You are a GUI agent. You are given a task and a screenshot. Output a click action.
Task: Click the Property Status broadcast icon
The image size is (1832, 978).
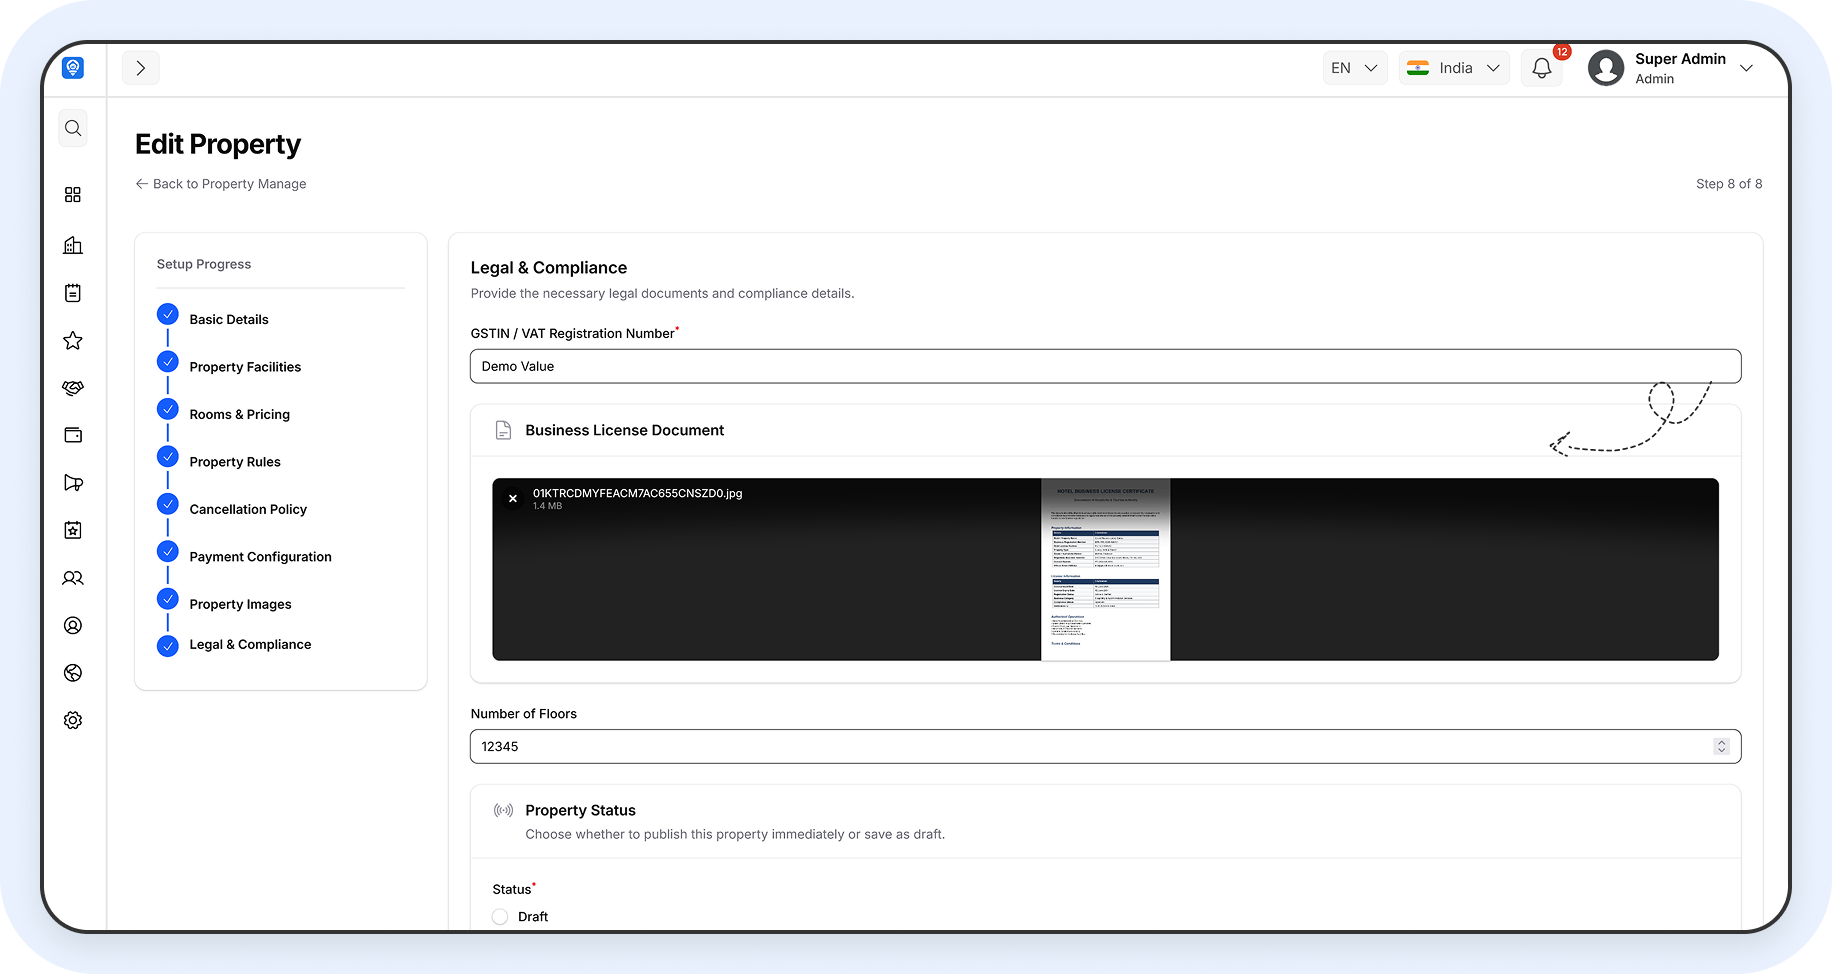point(504,810)
